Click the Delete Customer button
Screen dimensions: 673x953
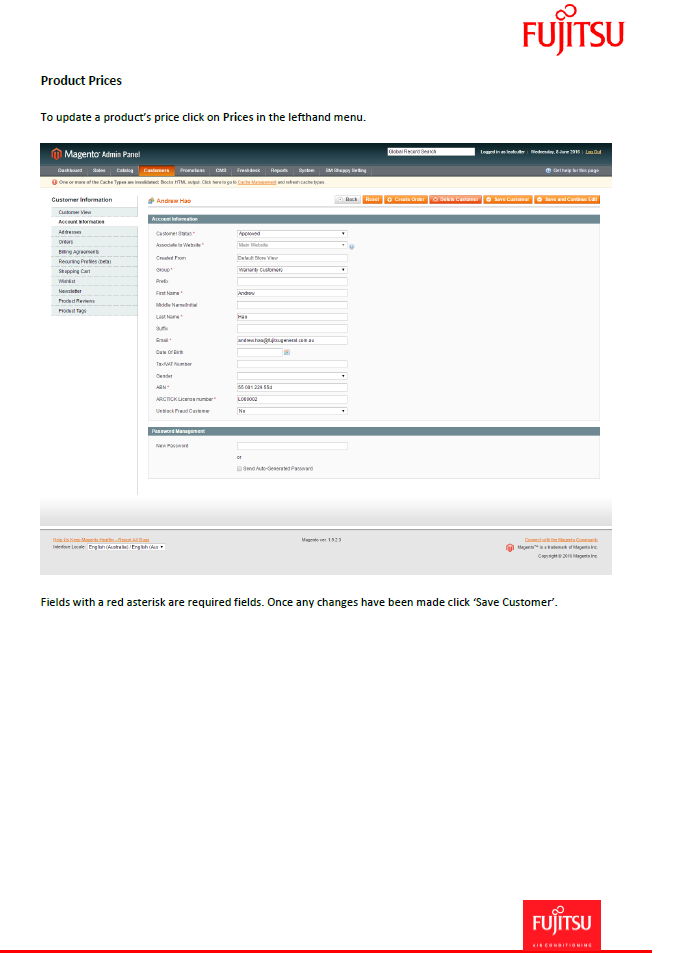click(456, 199)
